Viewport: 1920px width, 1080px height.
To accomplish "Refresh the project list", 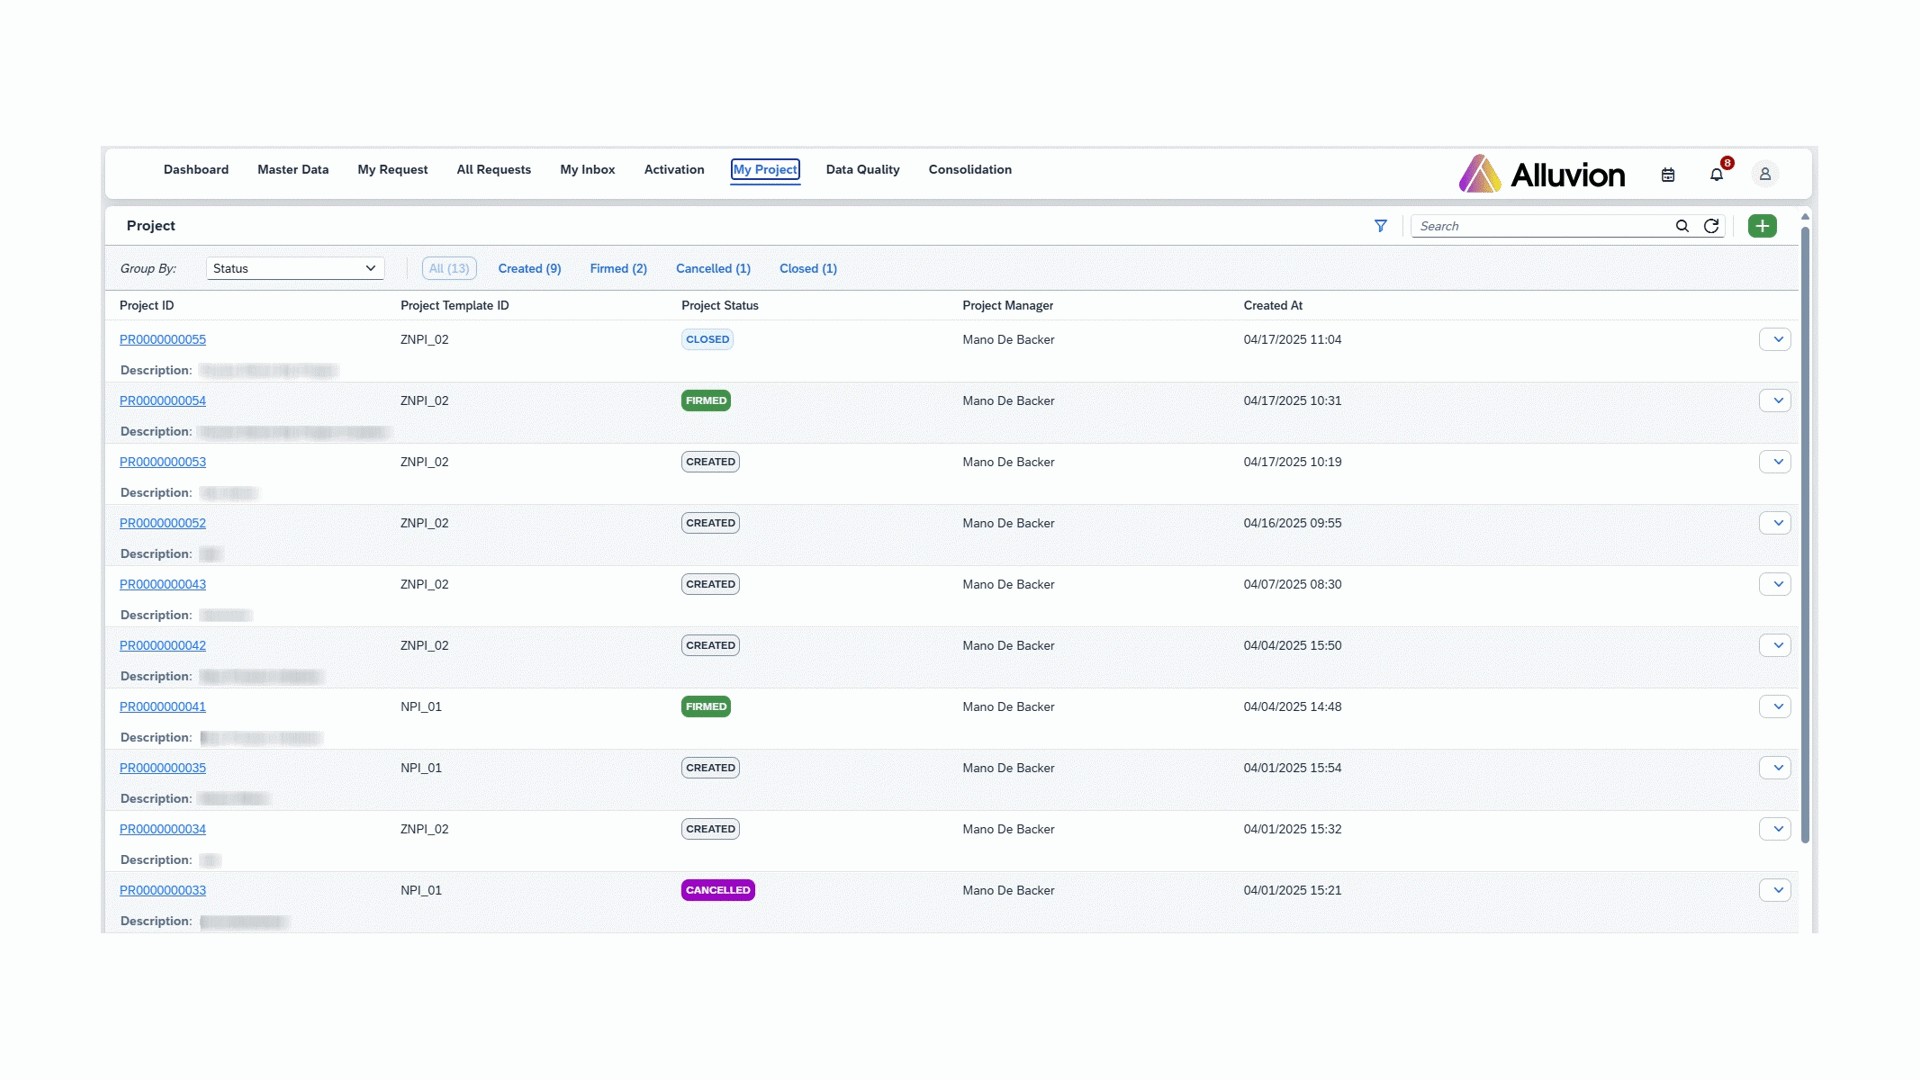I will coord(1711,226).
